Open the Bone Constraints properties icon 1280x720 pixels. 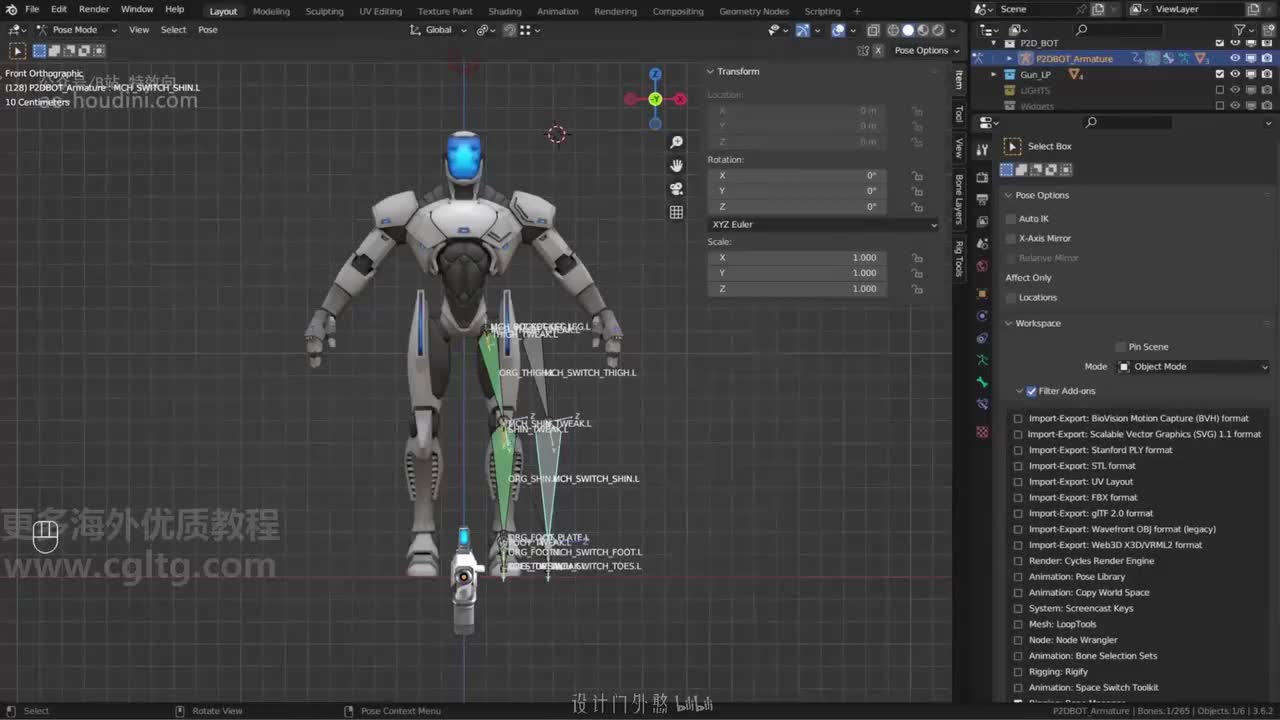[982, 404]
